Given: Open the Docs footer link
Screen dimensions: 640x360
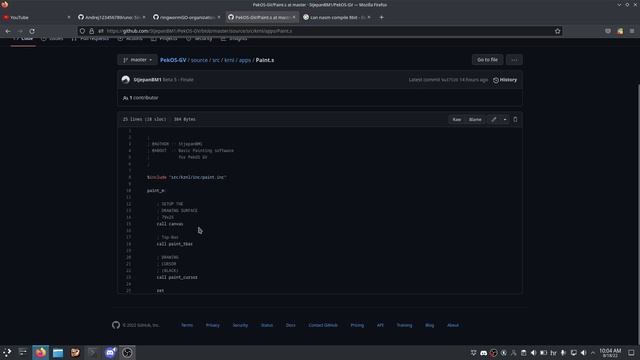Looking at the screenshot, I should [291, 325].
